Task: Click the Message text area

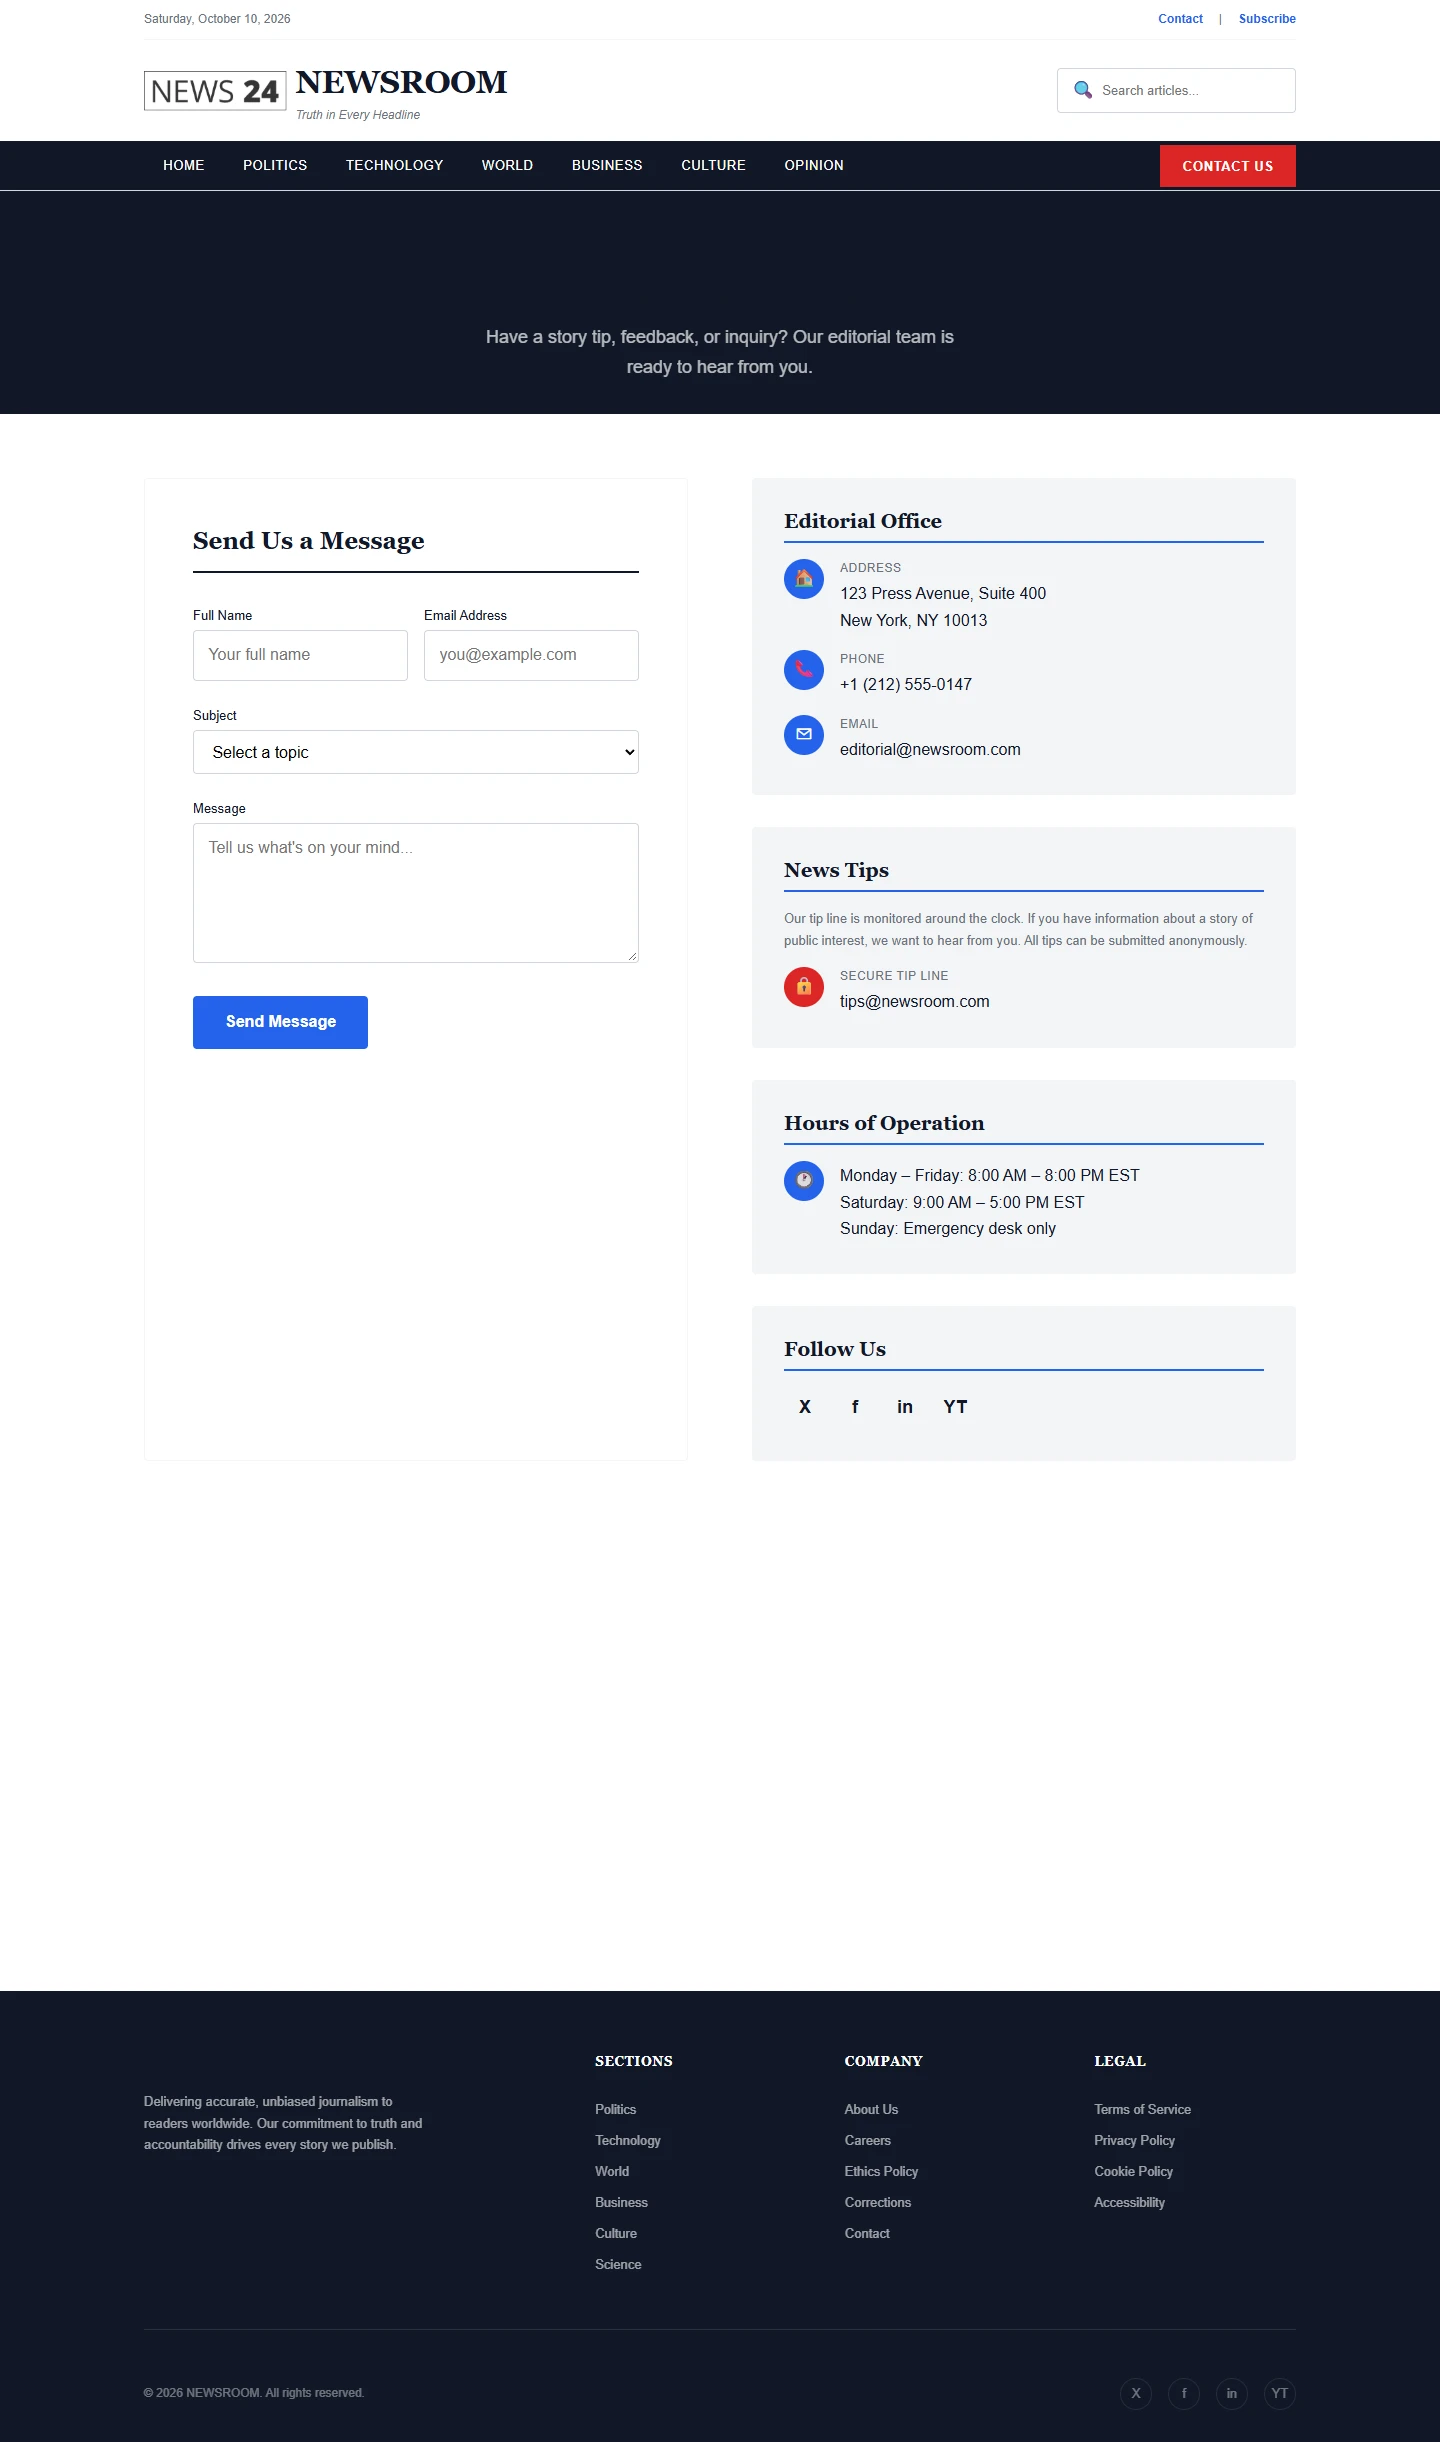Action: [x=416, y=893]
